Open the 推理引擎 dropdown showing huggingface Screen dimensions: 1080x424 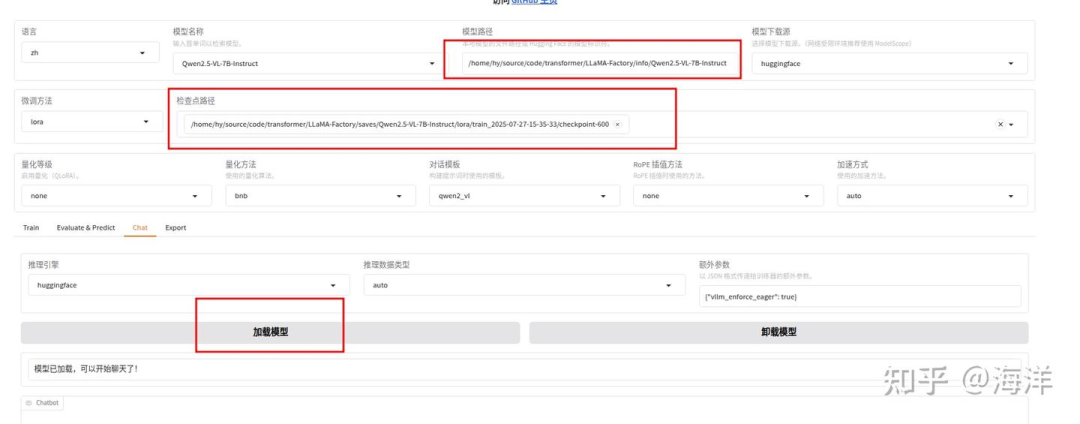(189, 285)
